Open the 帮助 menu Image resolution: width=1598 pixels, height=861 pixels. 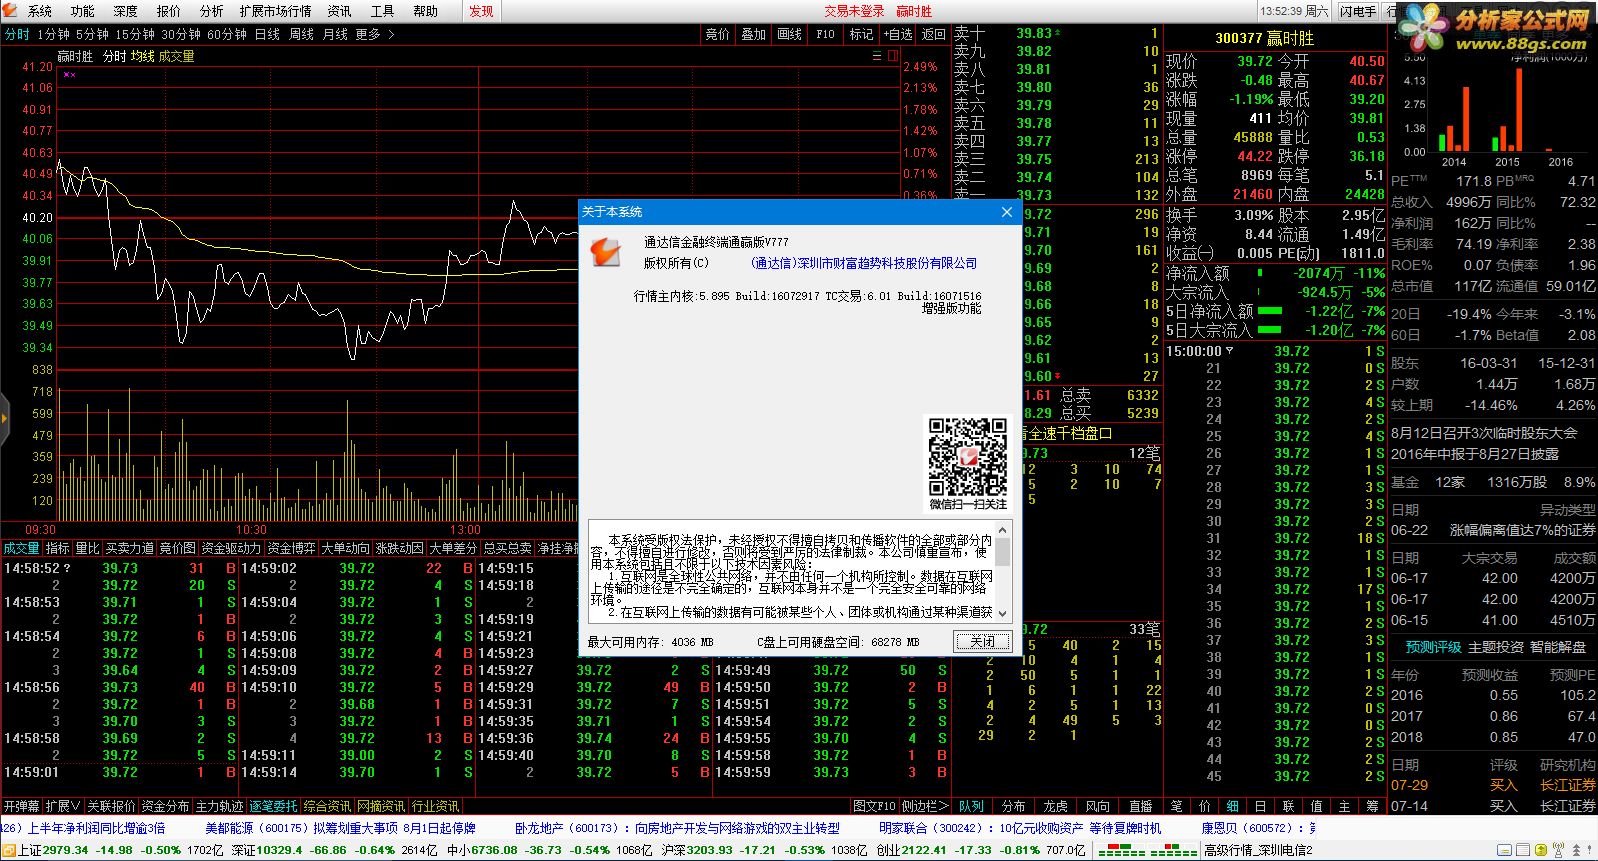pos(426,11)
